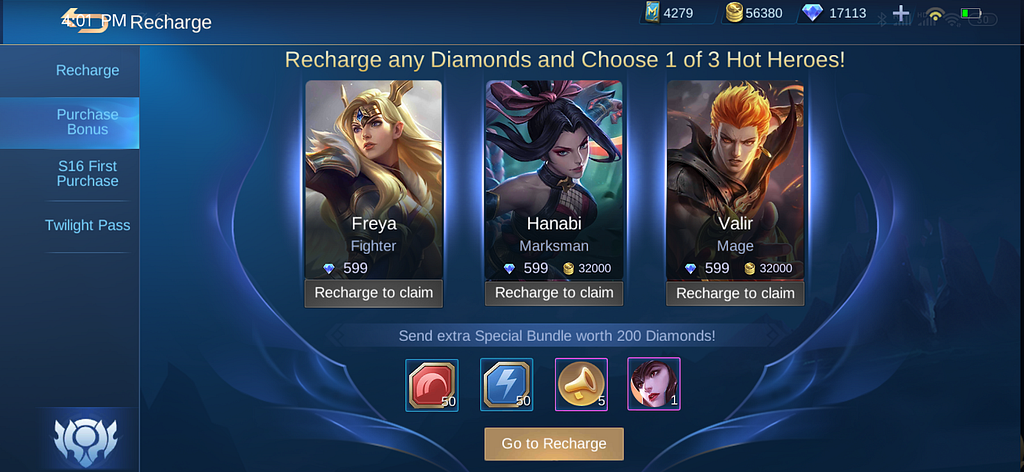Select the blue lightning reward icon
This screenshot has height=472, width=1024.
506,385
